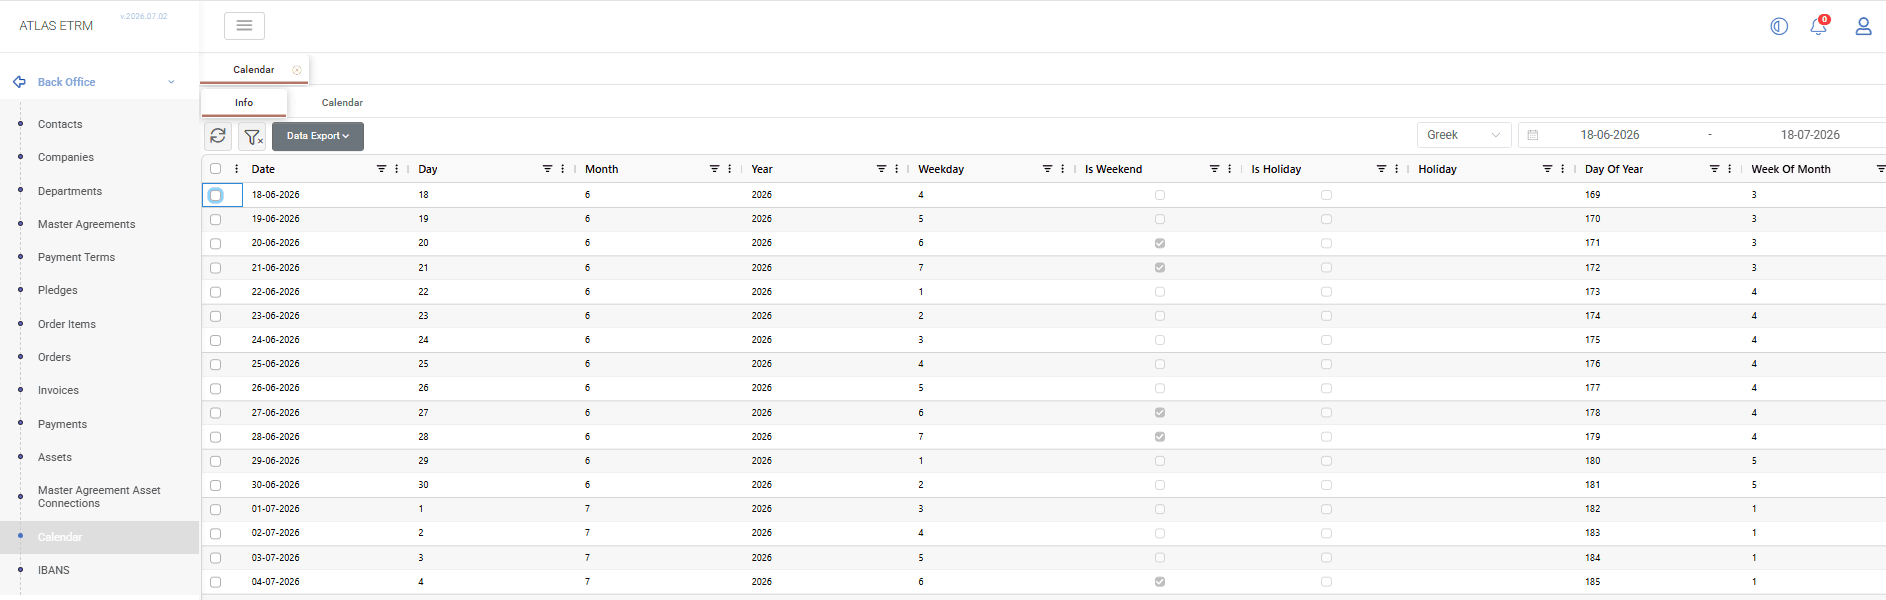Go to Master Agreements page
This screenshot has height=600, width=1886.
pyautogui.click(x=86, y=224)
